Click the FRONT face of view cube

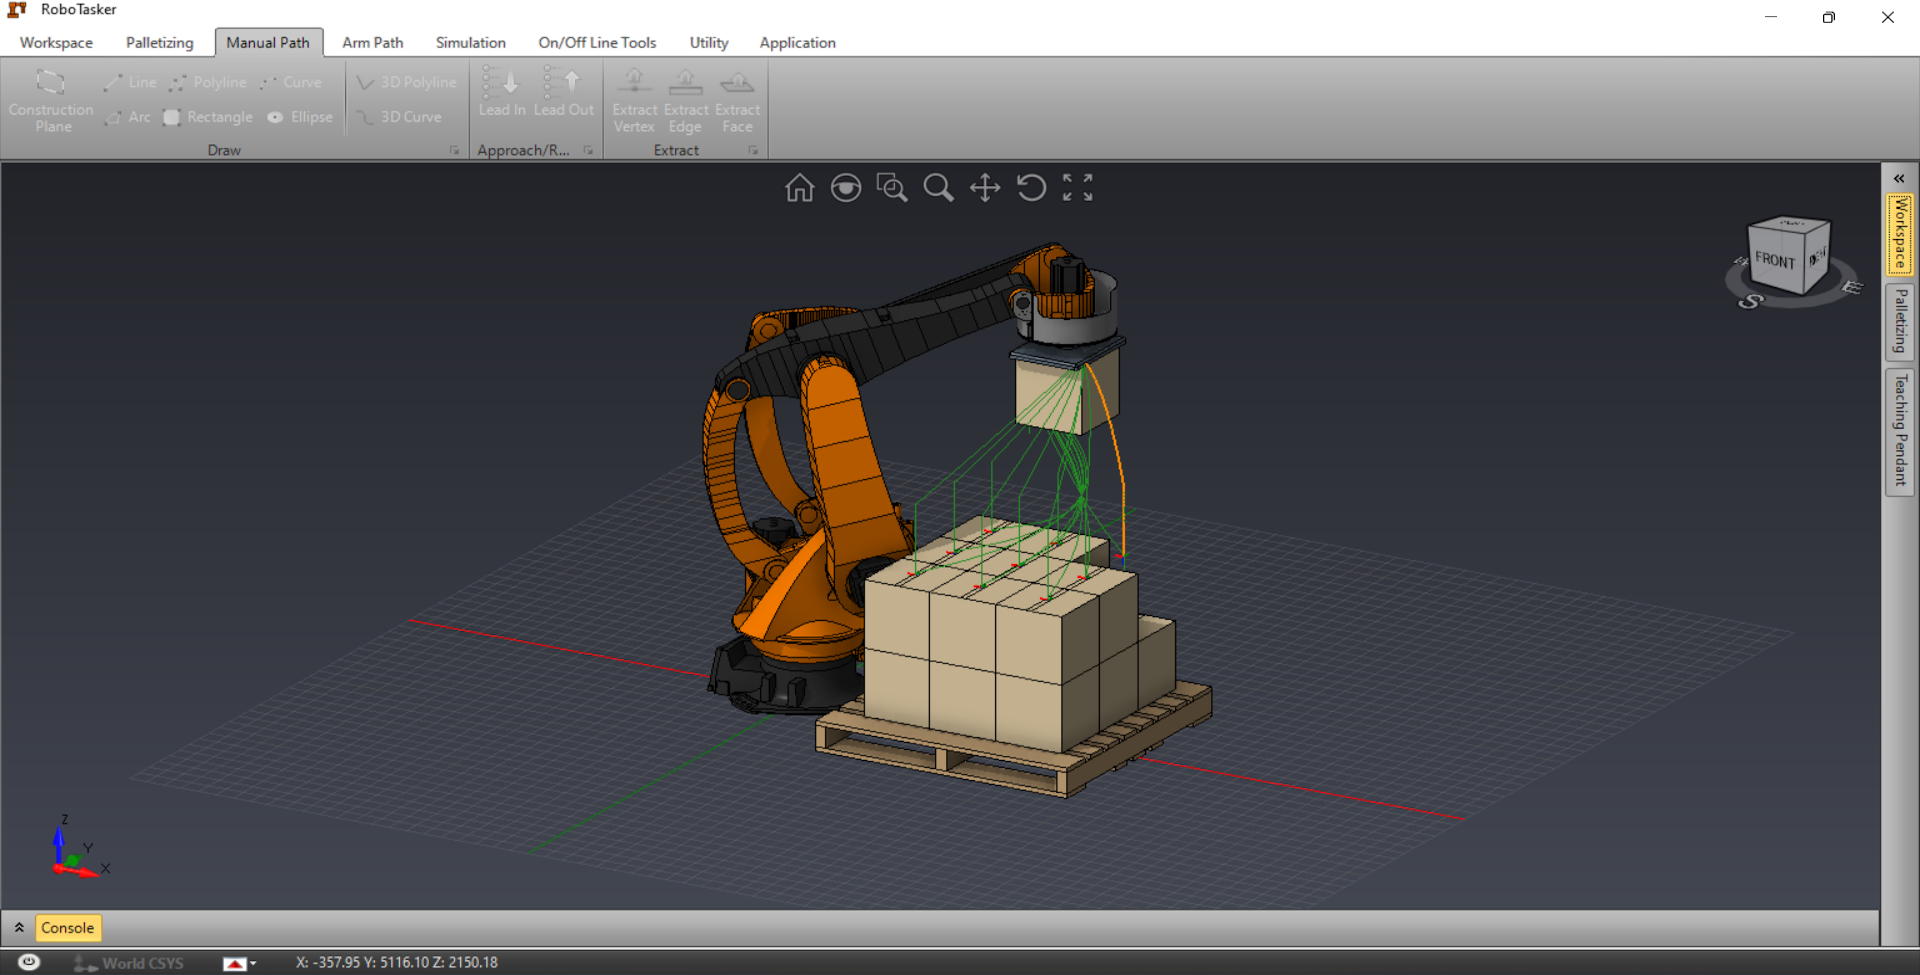[1775, 259]
